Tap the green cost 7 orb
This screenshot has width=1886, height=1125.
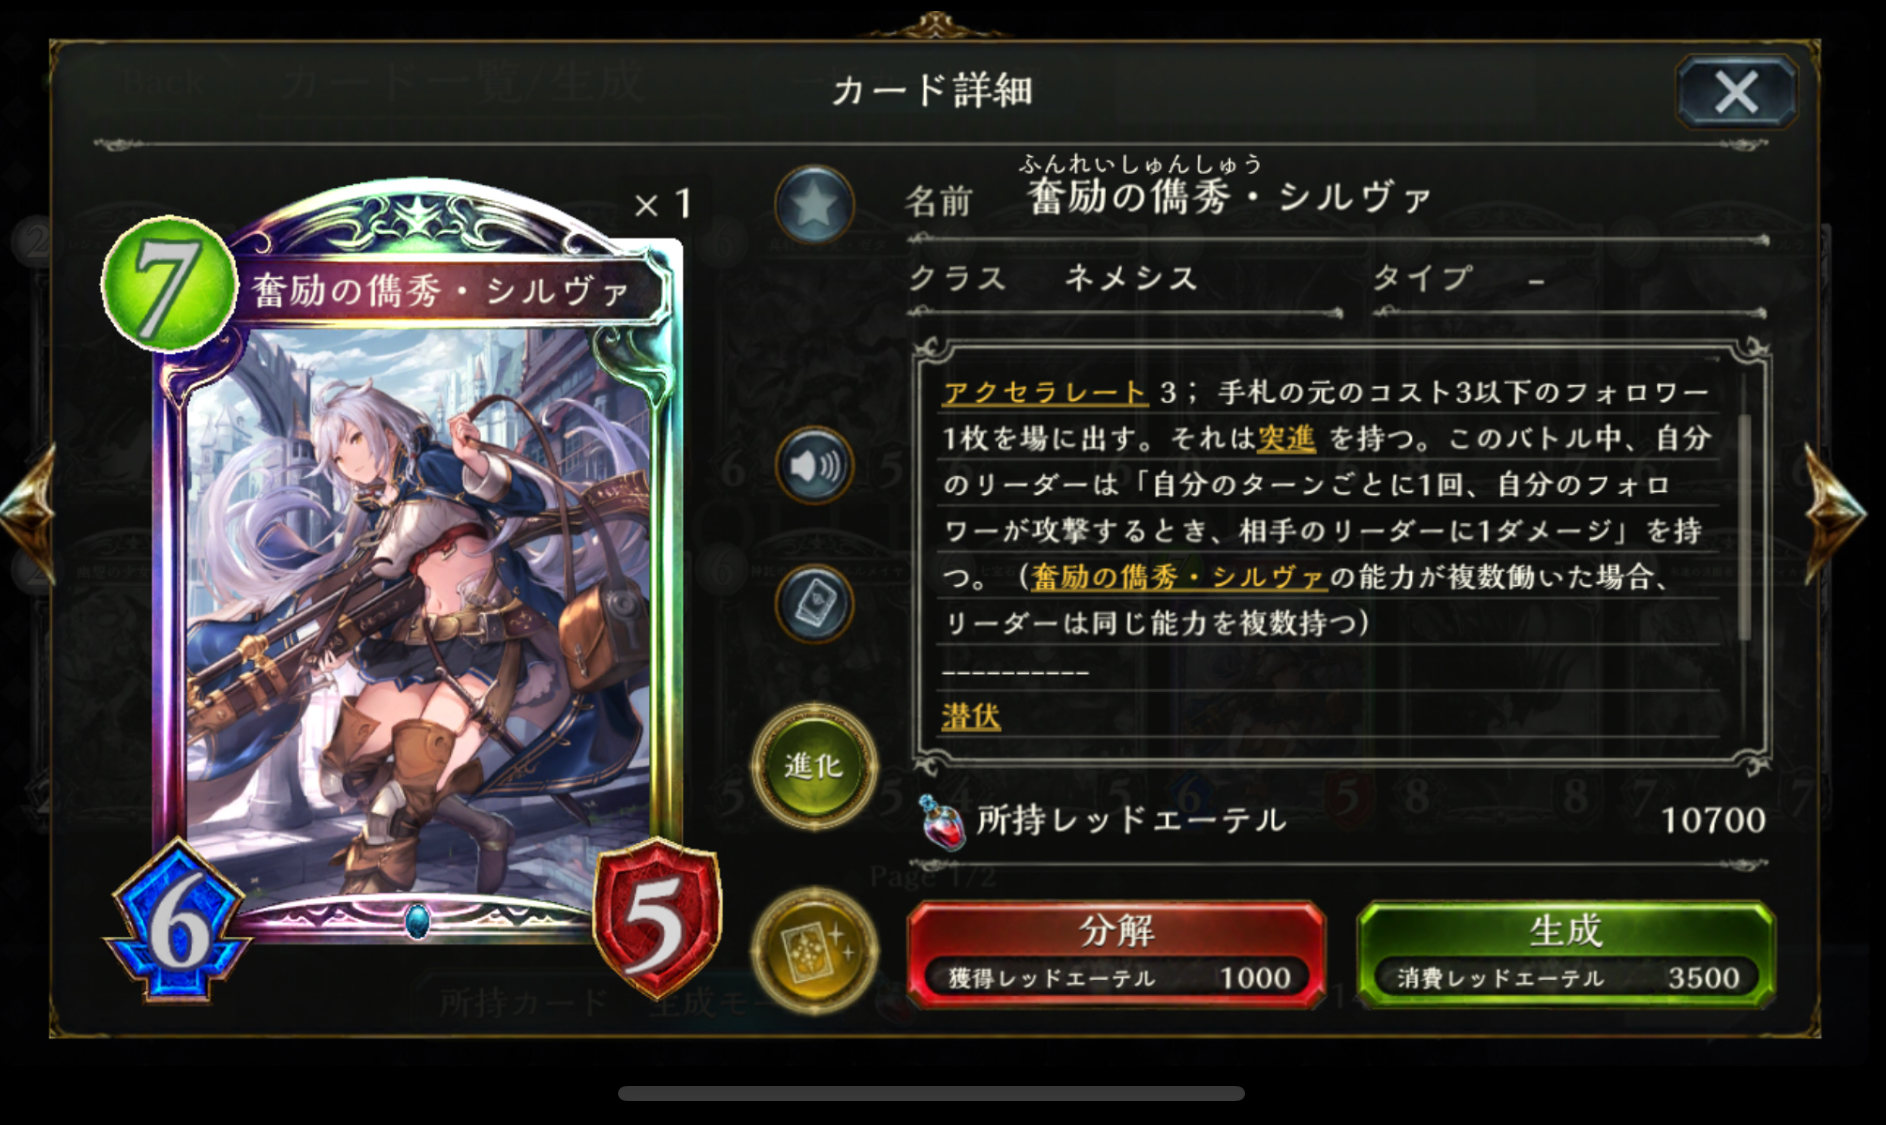168,283
